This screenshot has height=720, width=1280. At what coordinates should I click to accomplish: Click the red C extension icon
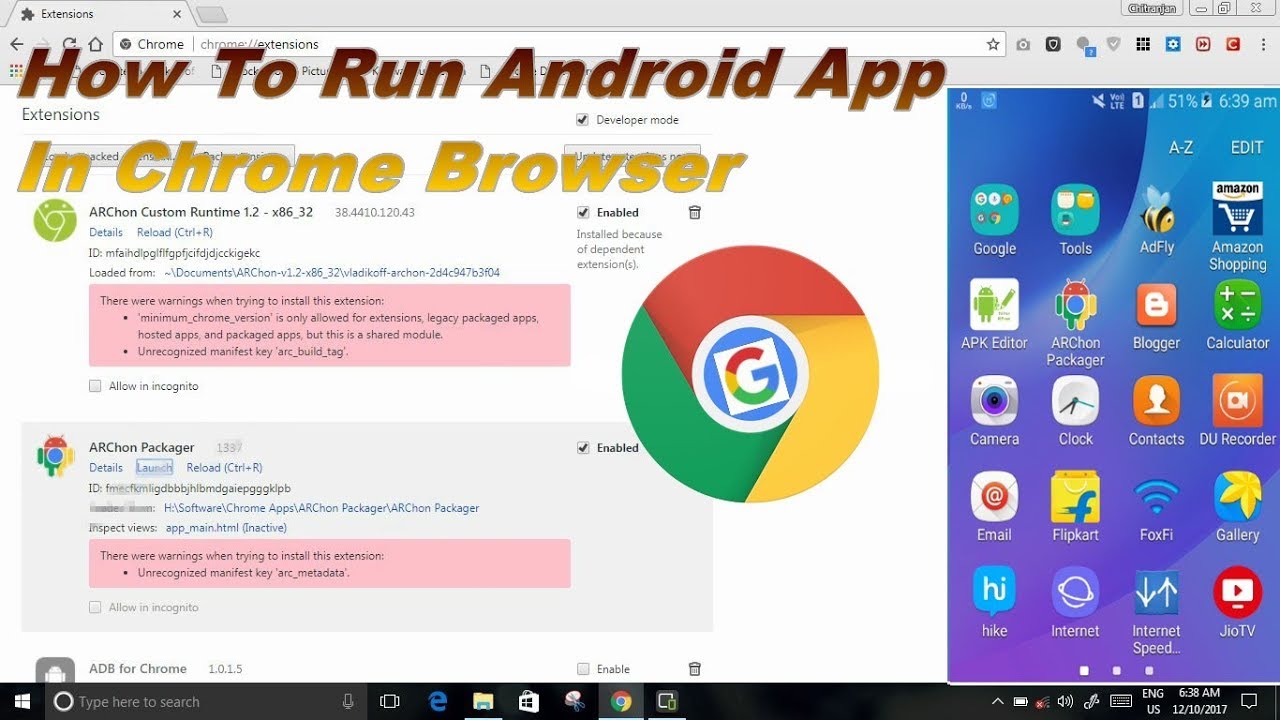1233,45
